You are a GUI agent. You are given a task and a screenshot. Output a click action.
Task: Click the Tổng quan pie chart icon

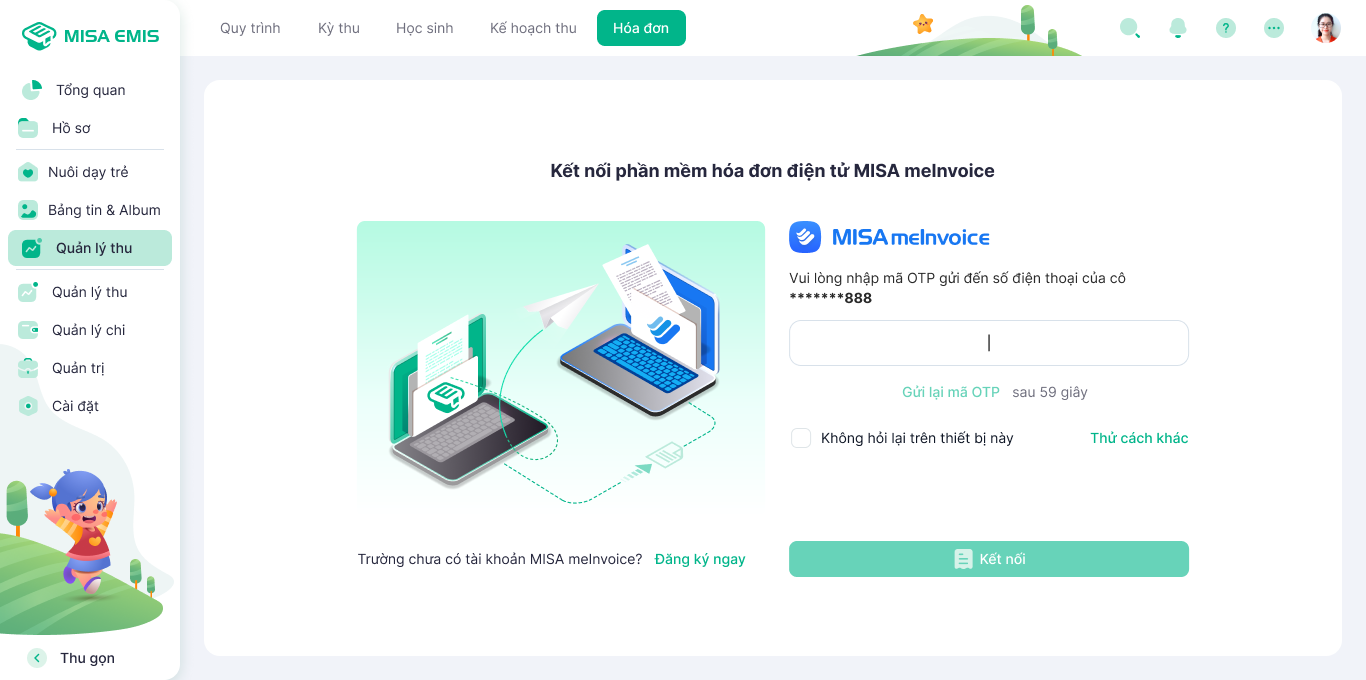point(32,90)
